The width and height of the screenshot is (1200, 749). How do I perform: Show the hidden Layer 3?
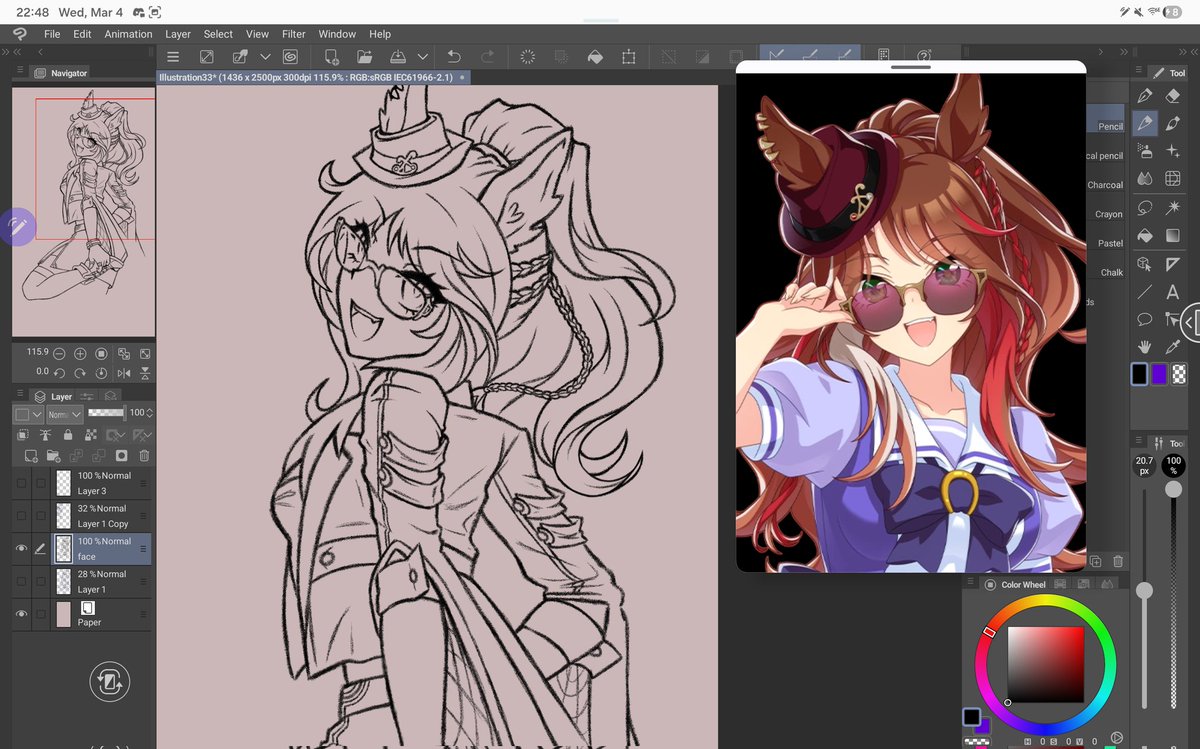click(x=23, y=481)
